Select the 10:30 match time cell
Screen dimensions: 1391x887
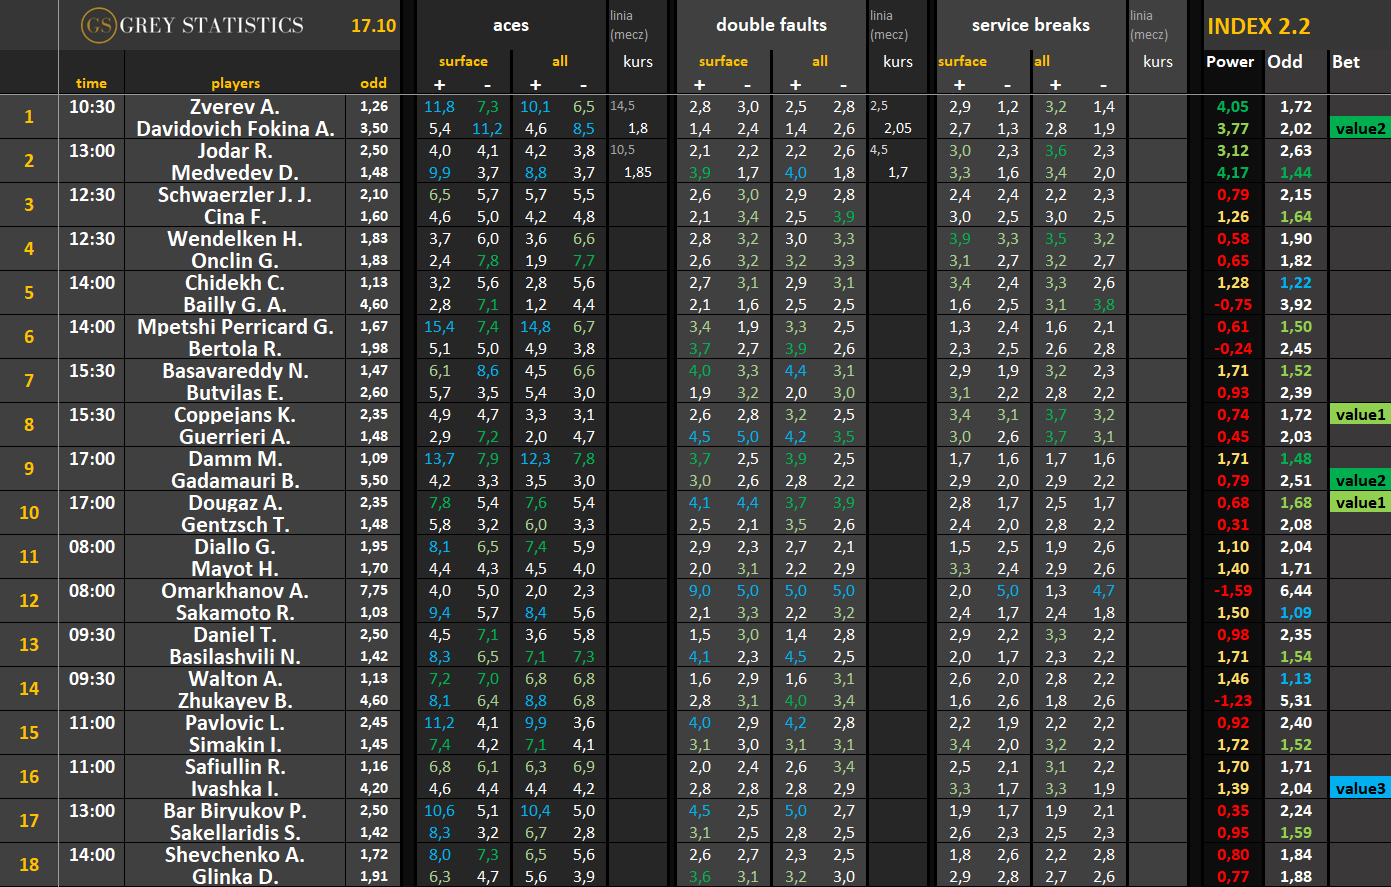[92, 107]
